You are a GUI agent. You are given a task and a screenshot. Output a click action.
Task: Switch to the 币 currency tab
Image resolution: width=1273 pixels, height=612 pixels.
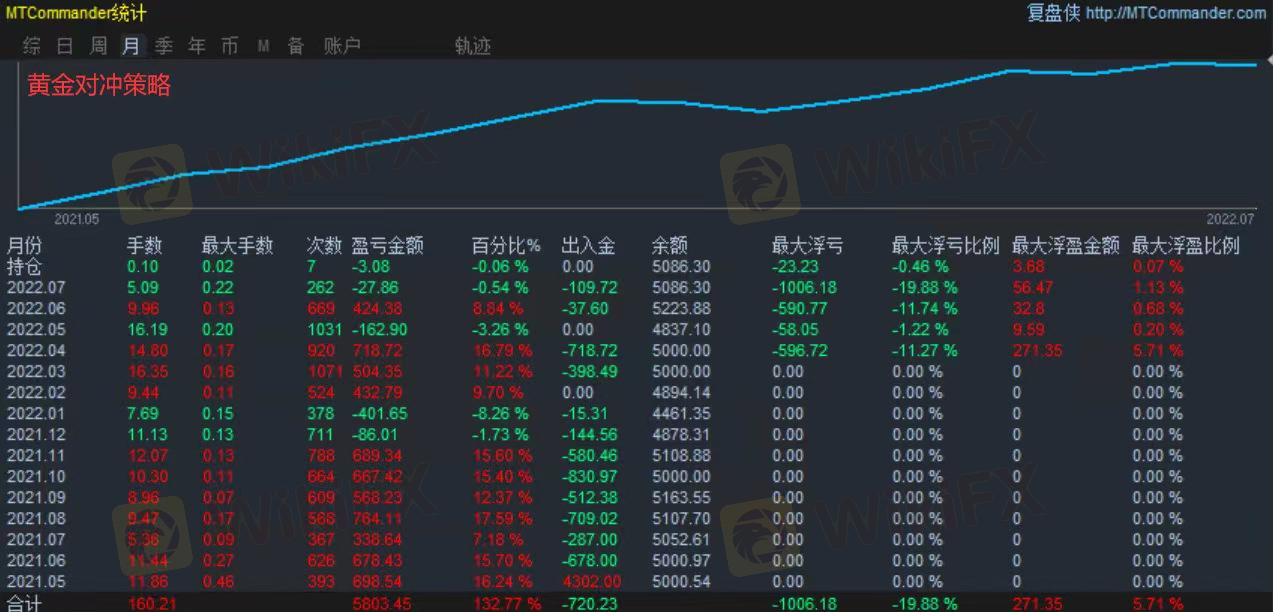pos(230,46)
